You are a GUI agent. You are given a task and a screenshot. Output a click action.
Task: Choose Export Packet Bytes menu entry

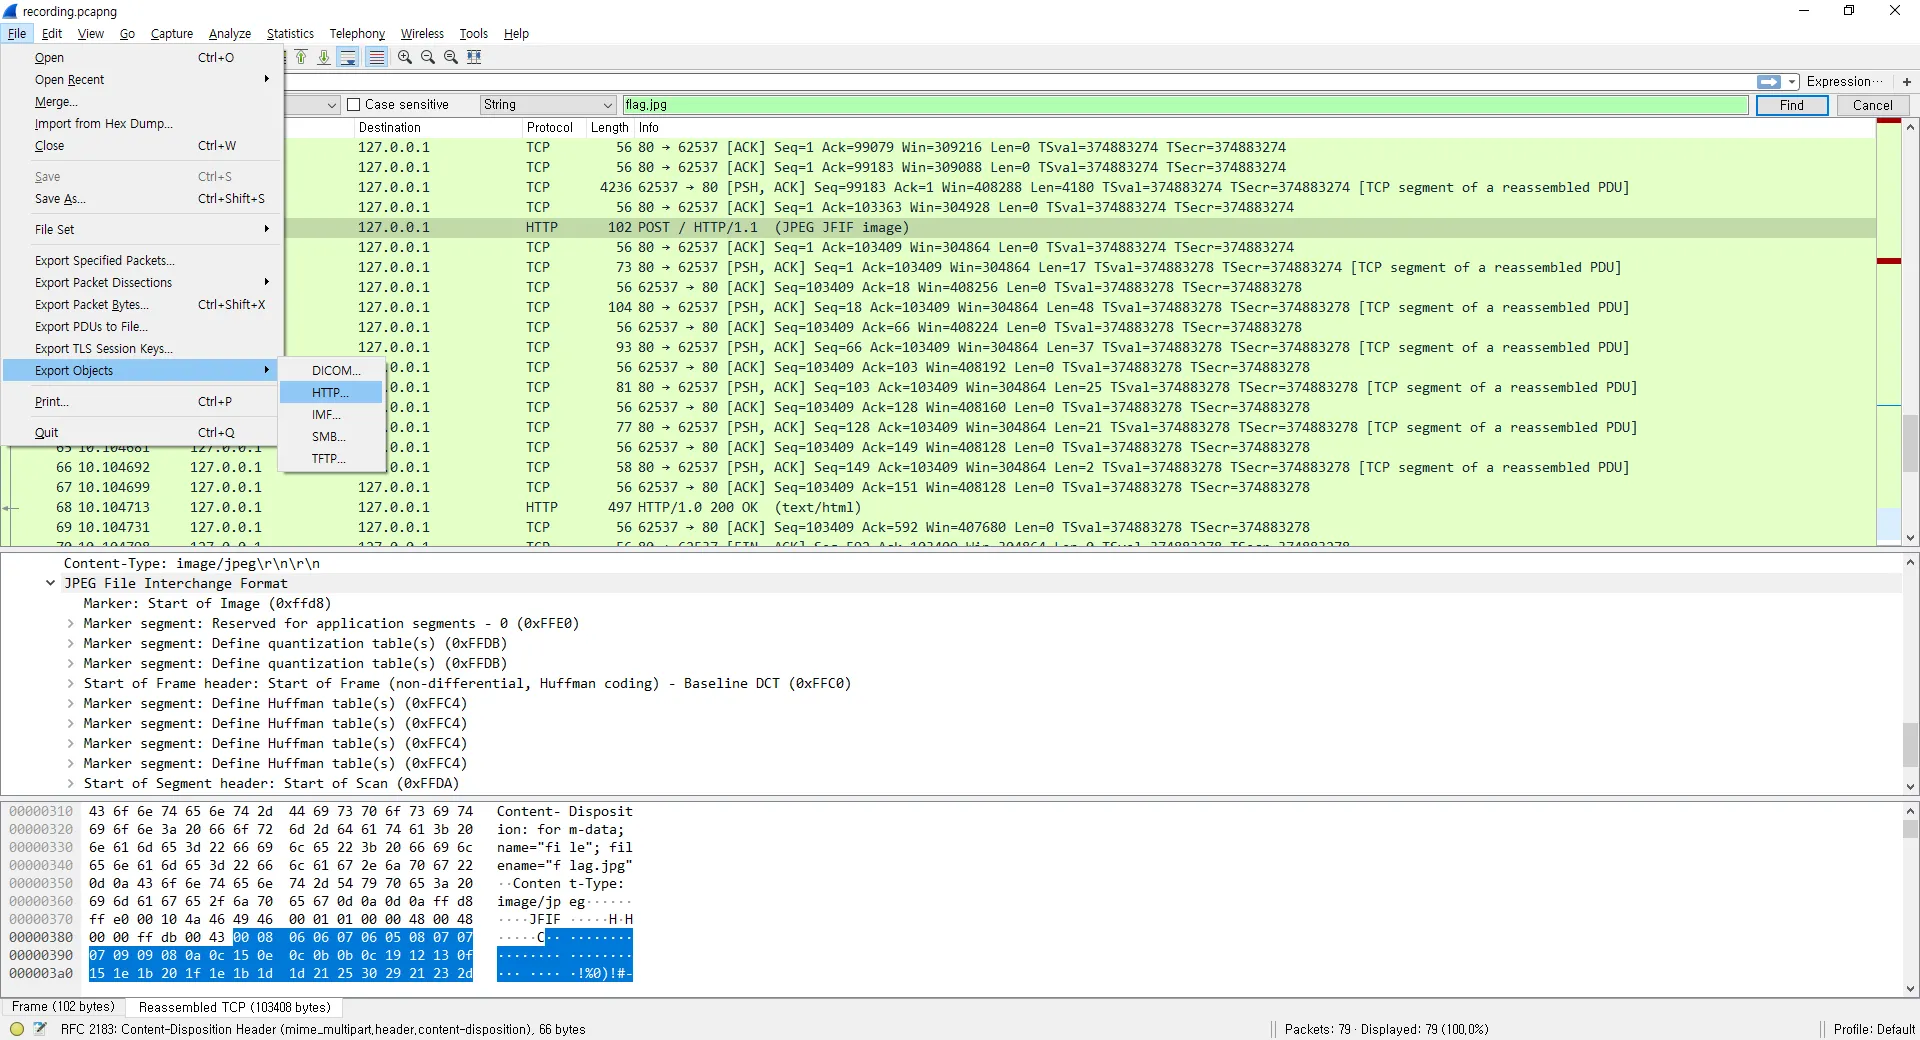(91, 305)
